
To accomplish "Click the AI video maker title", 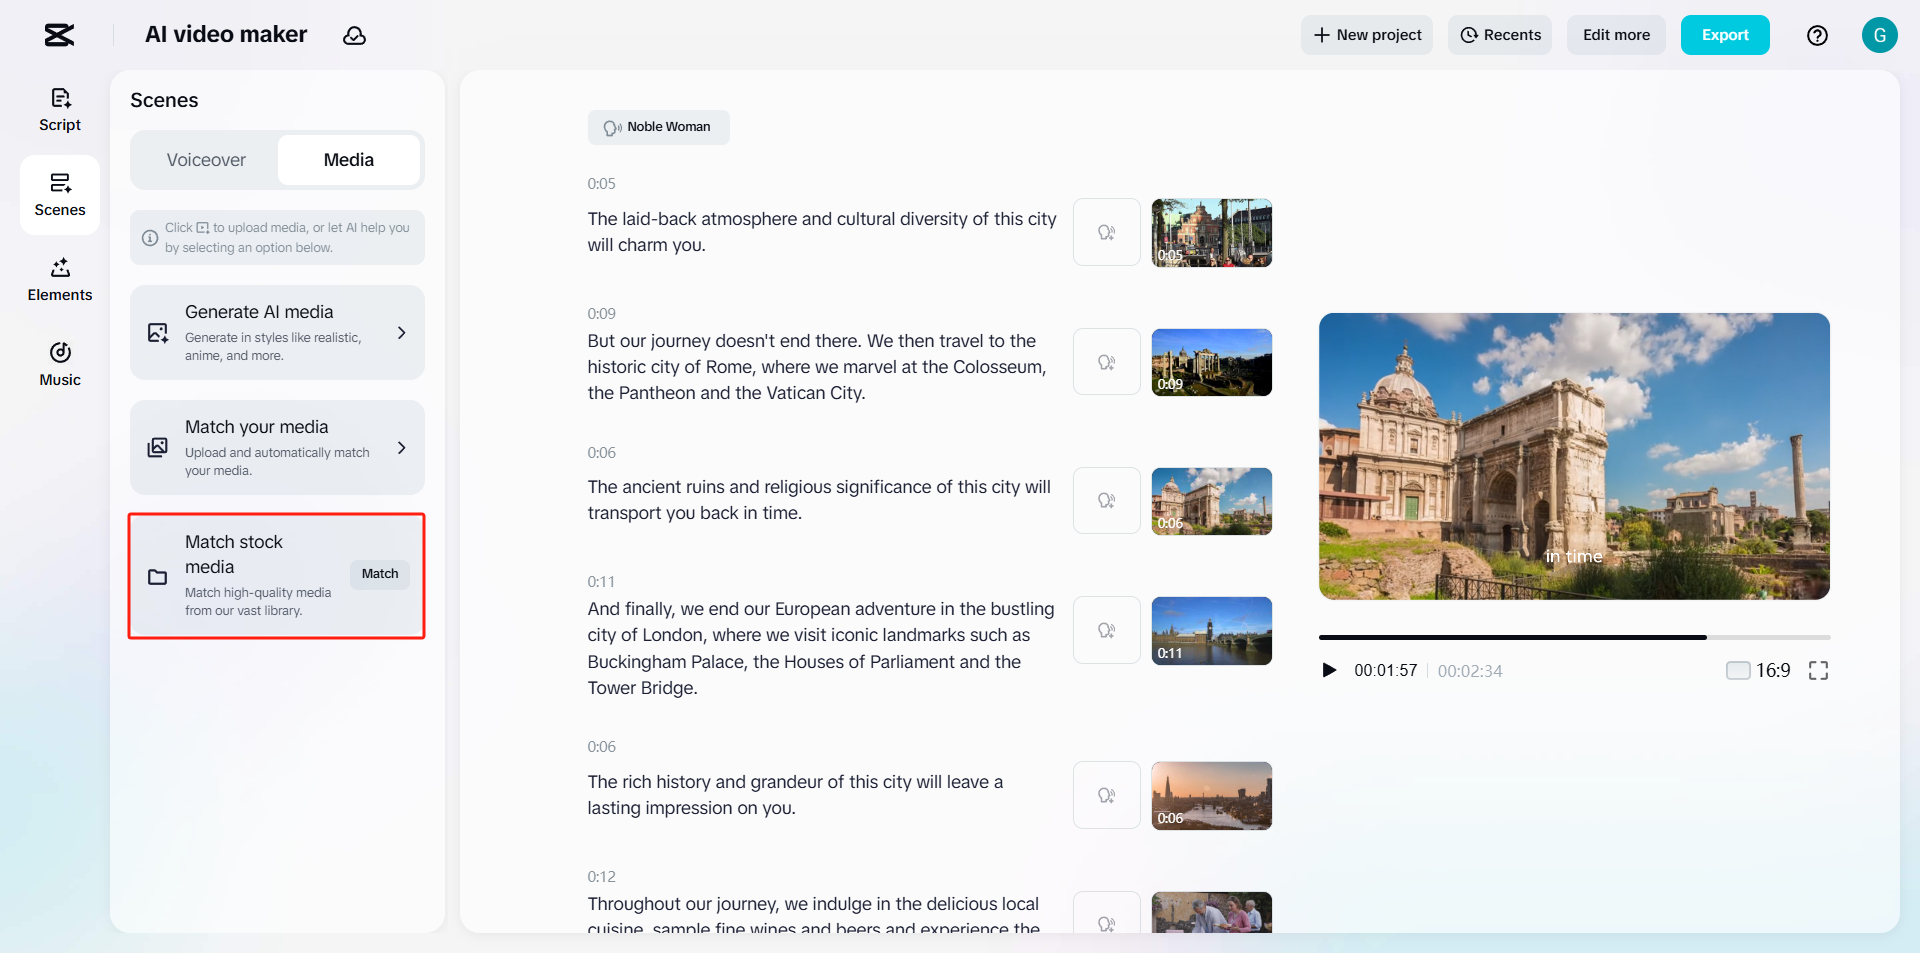I will pyautogui.click(x=226, y=35).
